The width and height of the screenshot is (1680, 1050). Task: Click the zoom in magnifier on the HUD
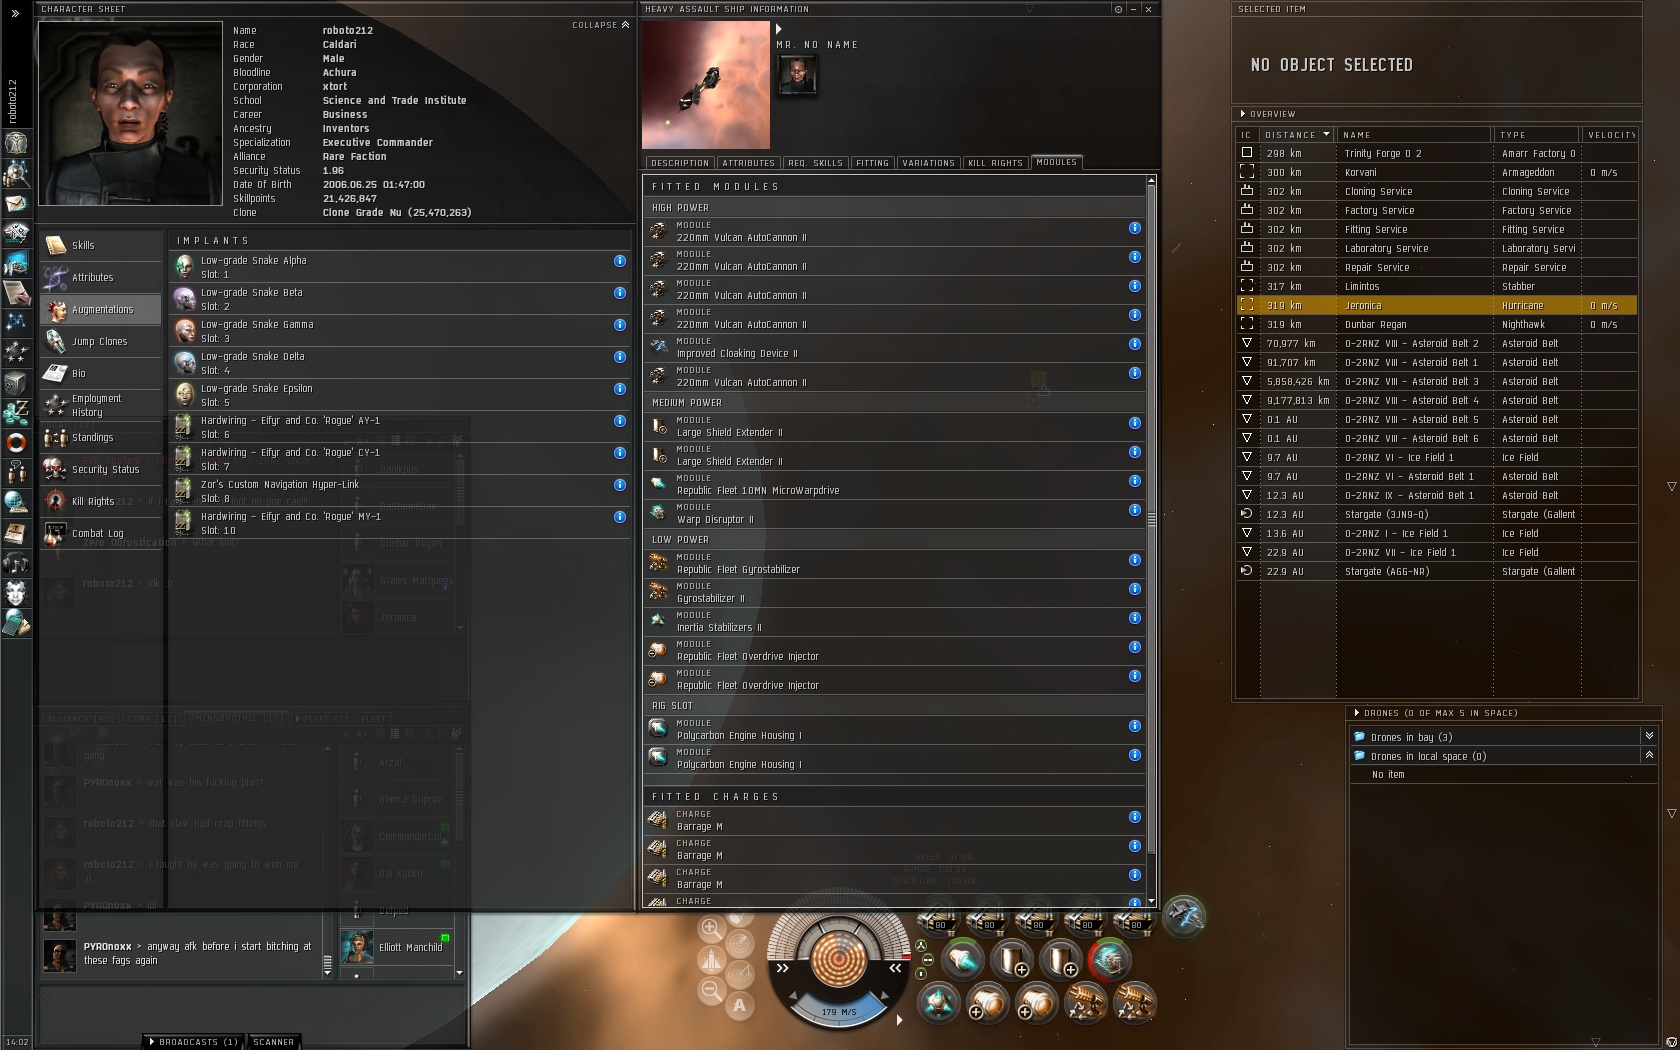[711, 929]
